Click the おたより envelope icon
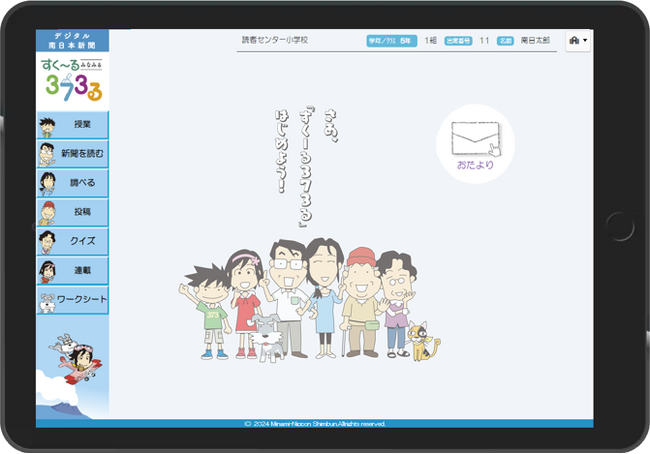This screenshot has width=650, height=454. point(475,144)
